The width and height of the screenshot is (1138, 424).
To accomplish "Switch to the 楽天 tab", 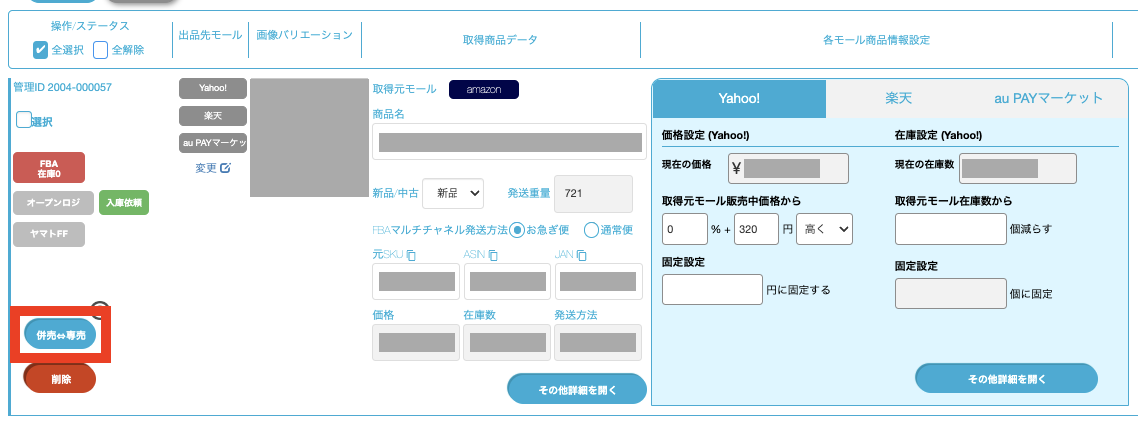I will [897, 98].
